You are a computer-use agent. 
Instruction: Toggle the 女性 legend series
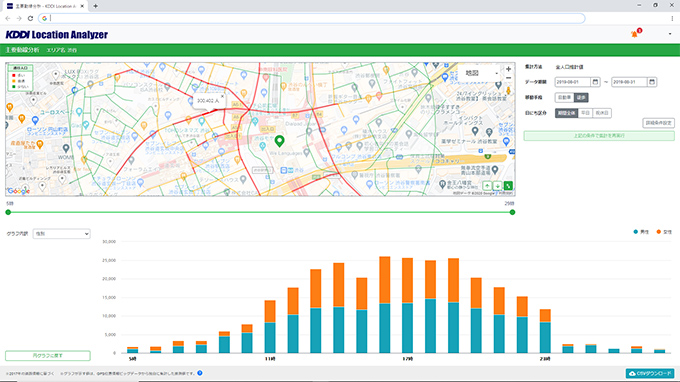tap(664, 232)
